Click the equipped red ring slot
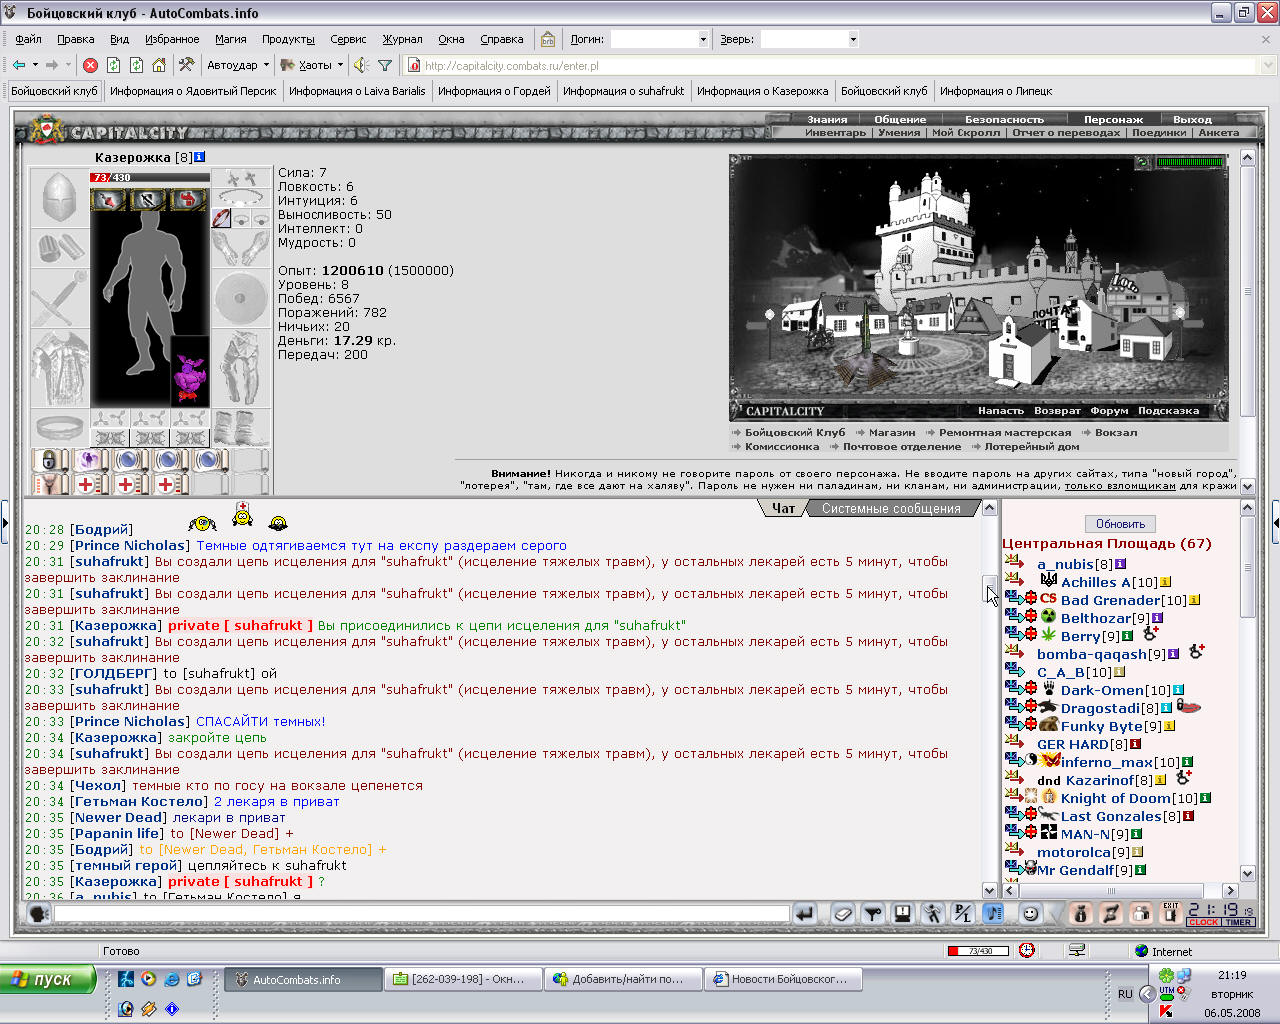This screenshot has width=1280, height=1024. click(x=221, y=219)
